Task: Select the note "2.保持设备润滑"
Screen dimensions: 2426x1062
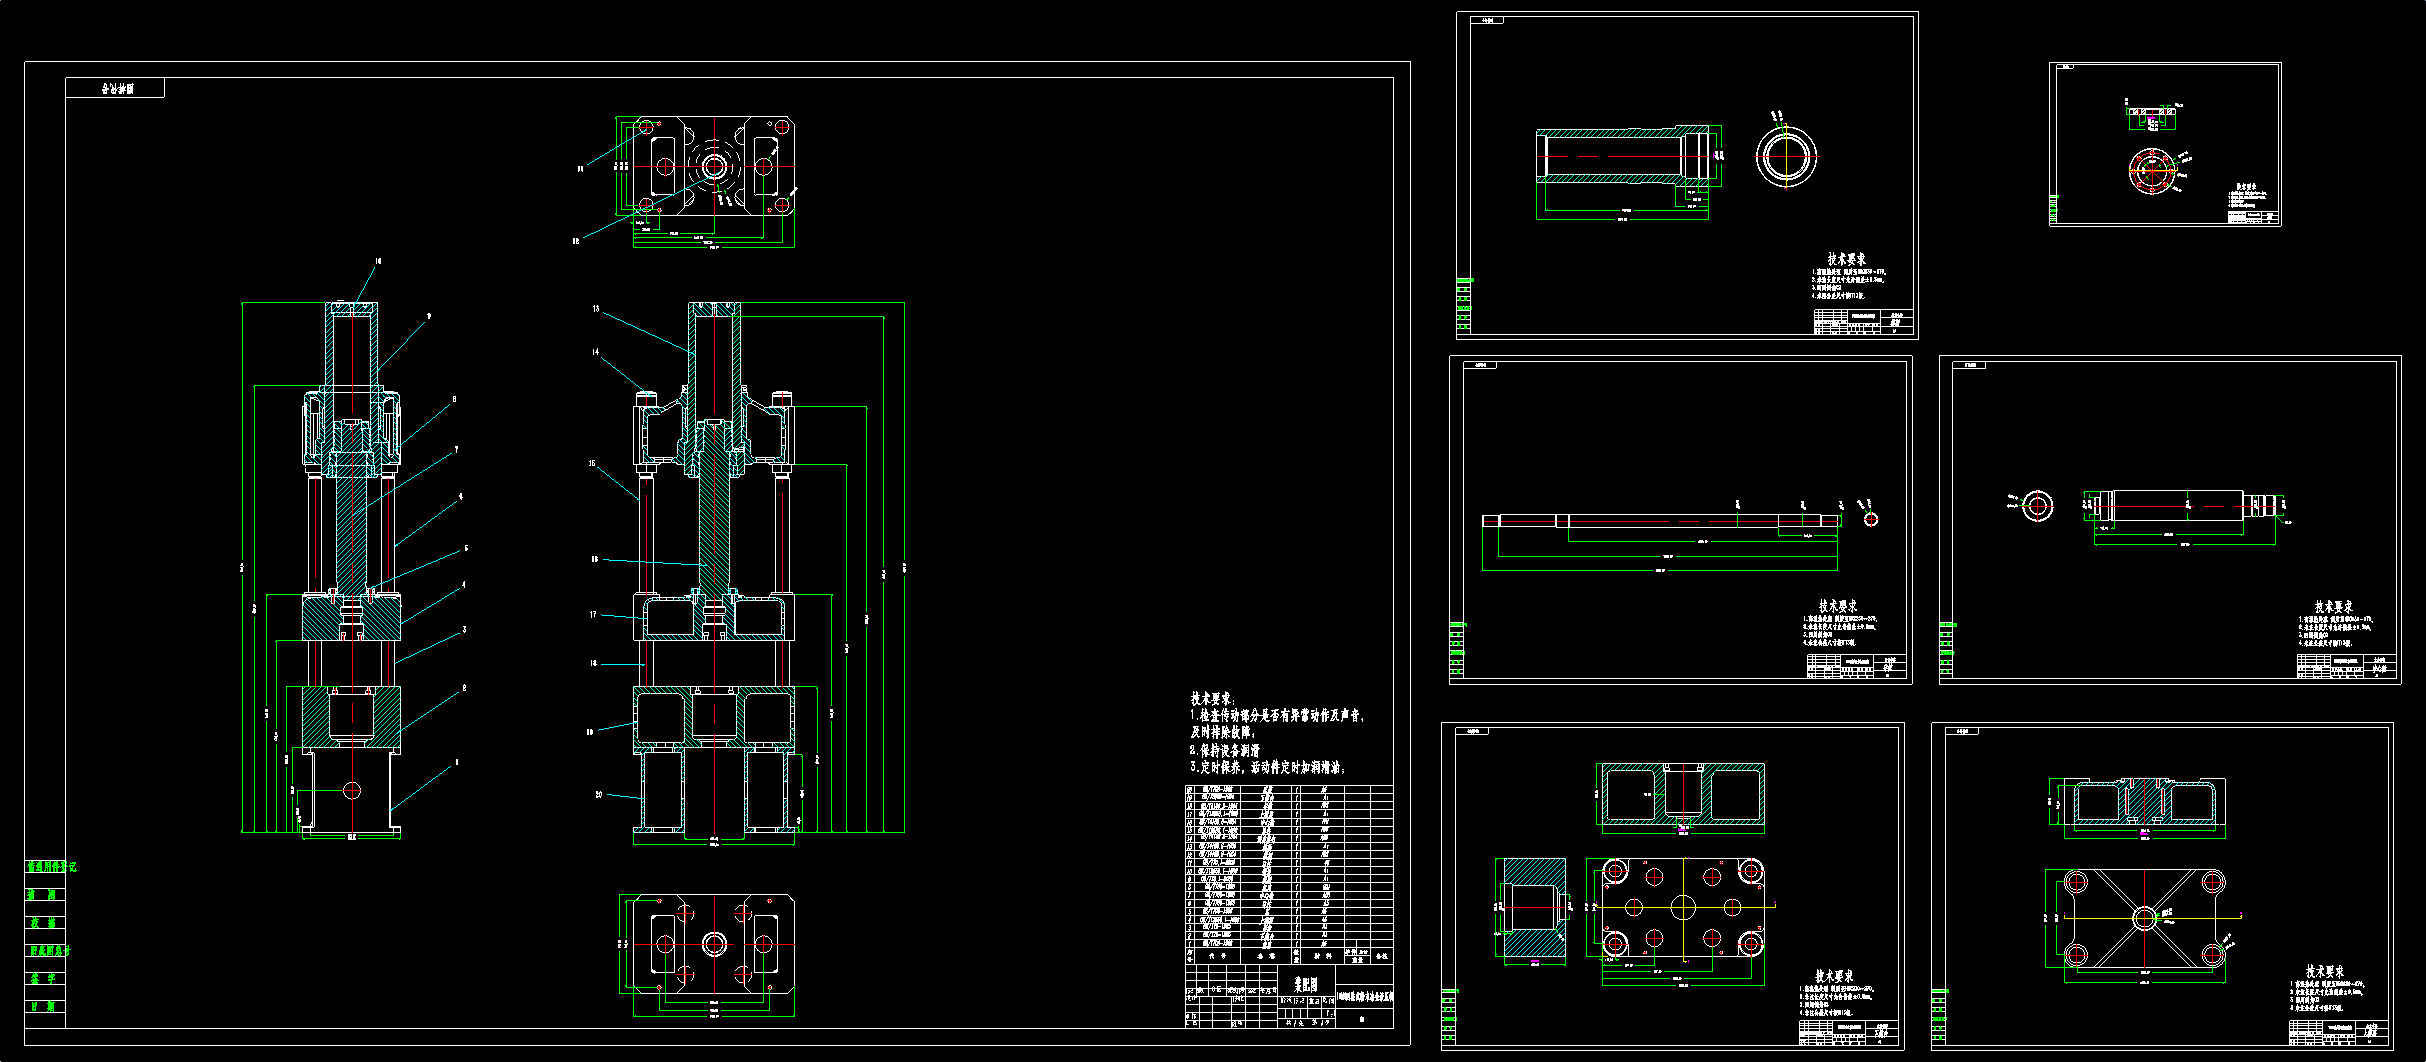Action: click(1224, 750)
